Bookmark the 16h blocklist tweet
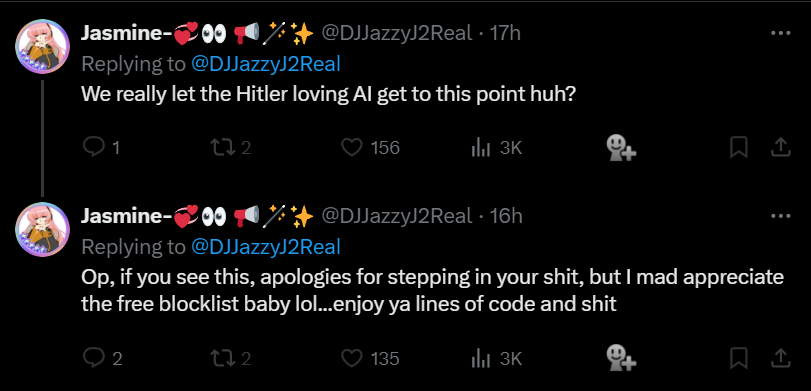The image size is (811, 391). pyautogui.click(x=739, y=358)
